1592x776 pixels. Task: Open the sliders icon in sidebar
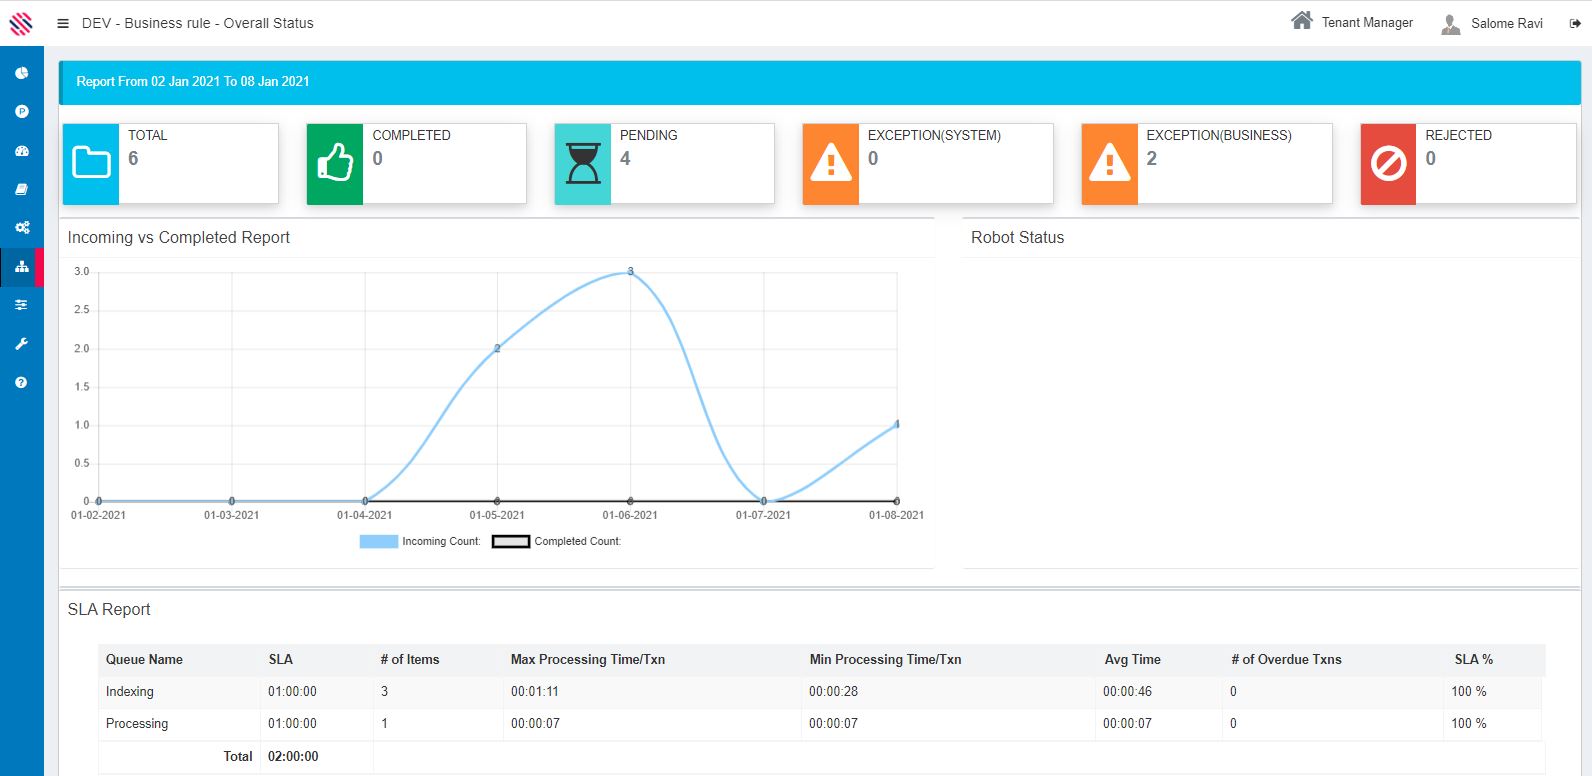[21, 305]
